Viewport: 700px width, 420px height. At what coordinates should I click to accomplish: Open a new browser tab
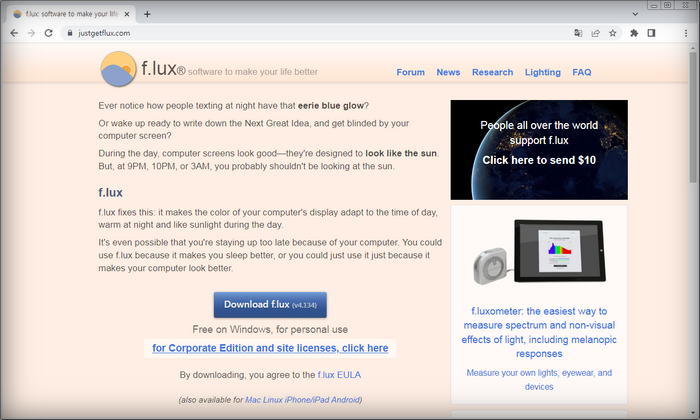click(147, 14)
